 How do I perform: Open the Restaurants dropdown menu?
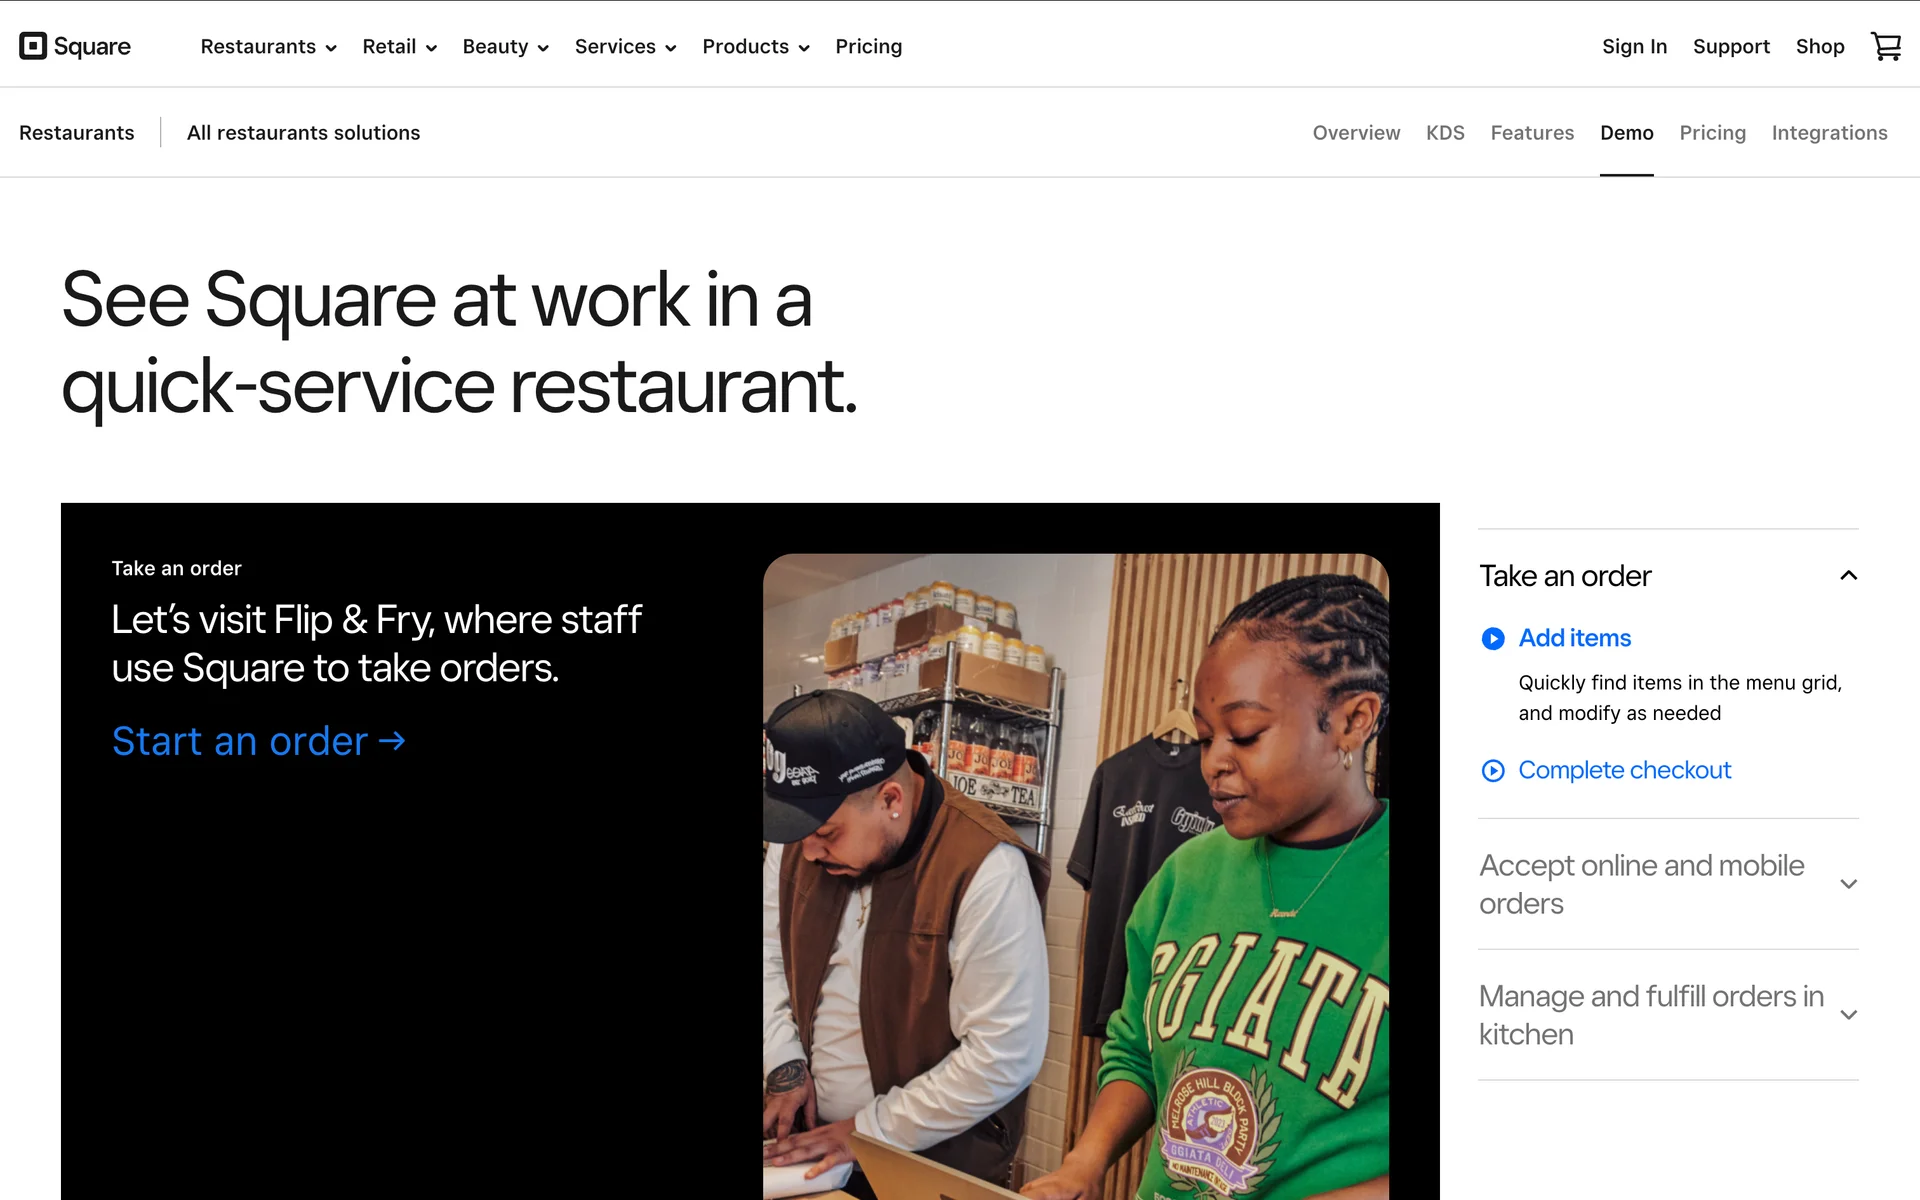pos(268,47)
